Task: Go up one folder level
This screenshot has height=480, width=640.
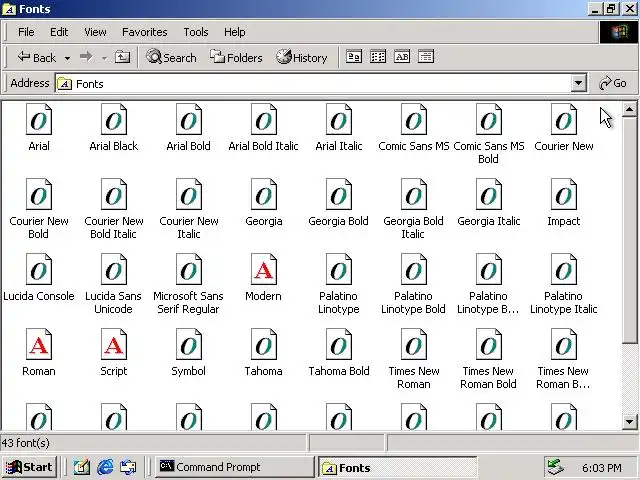Action: 122,57
